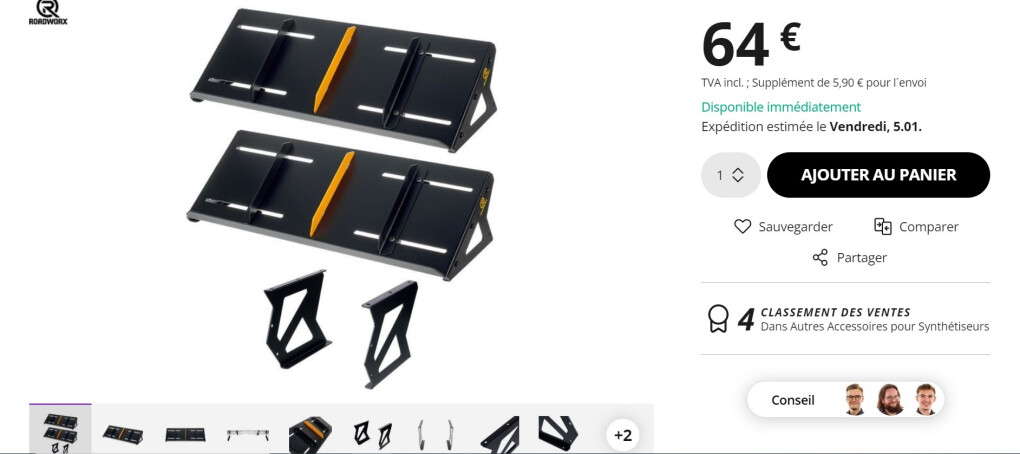Click the Roadworx brand logo
The image size is (1020, 454).
47,12
